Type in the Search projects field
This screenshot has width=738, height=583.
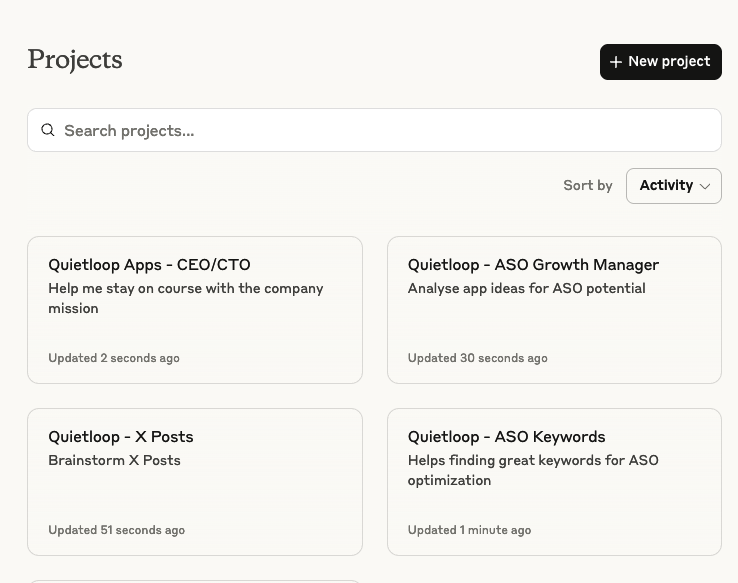(x=380, y=130)
